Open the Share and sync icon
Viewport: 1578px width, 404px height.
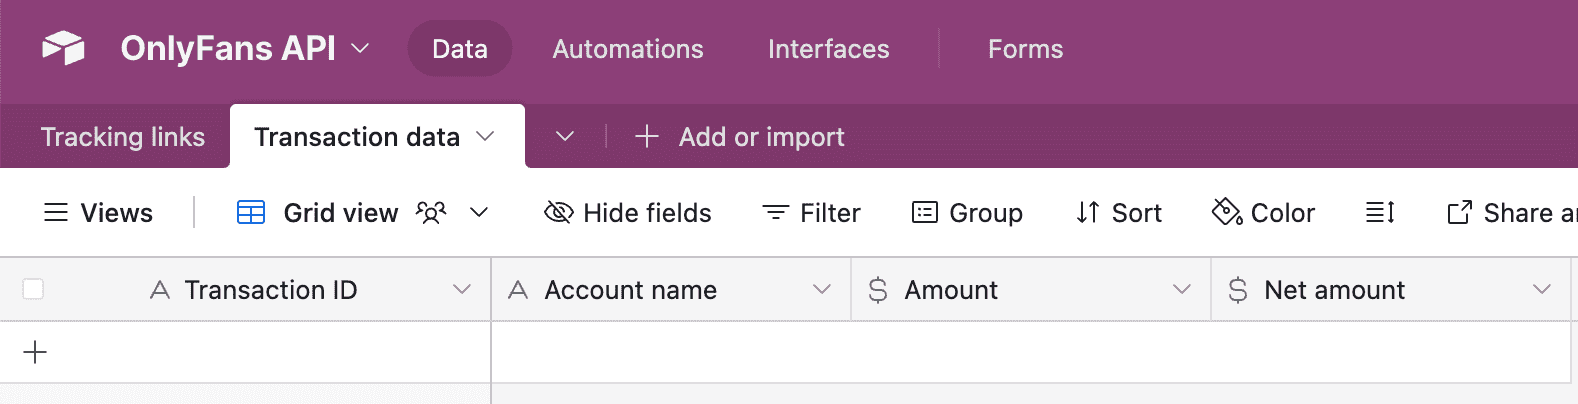[1460, 213]
